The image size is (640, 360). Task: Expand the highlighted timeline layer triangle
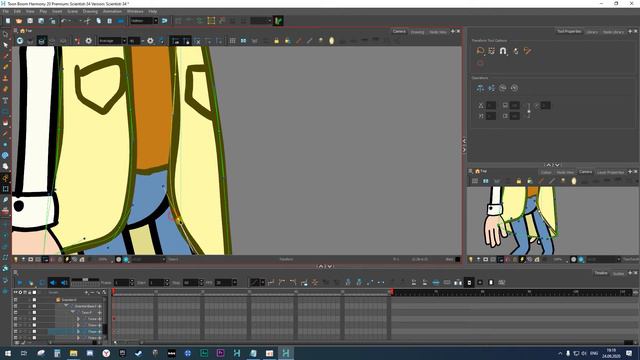tap(78, 331)
